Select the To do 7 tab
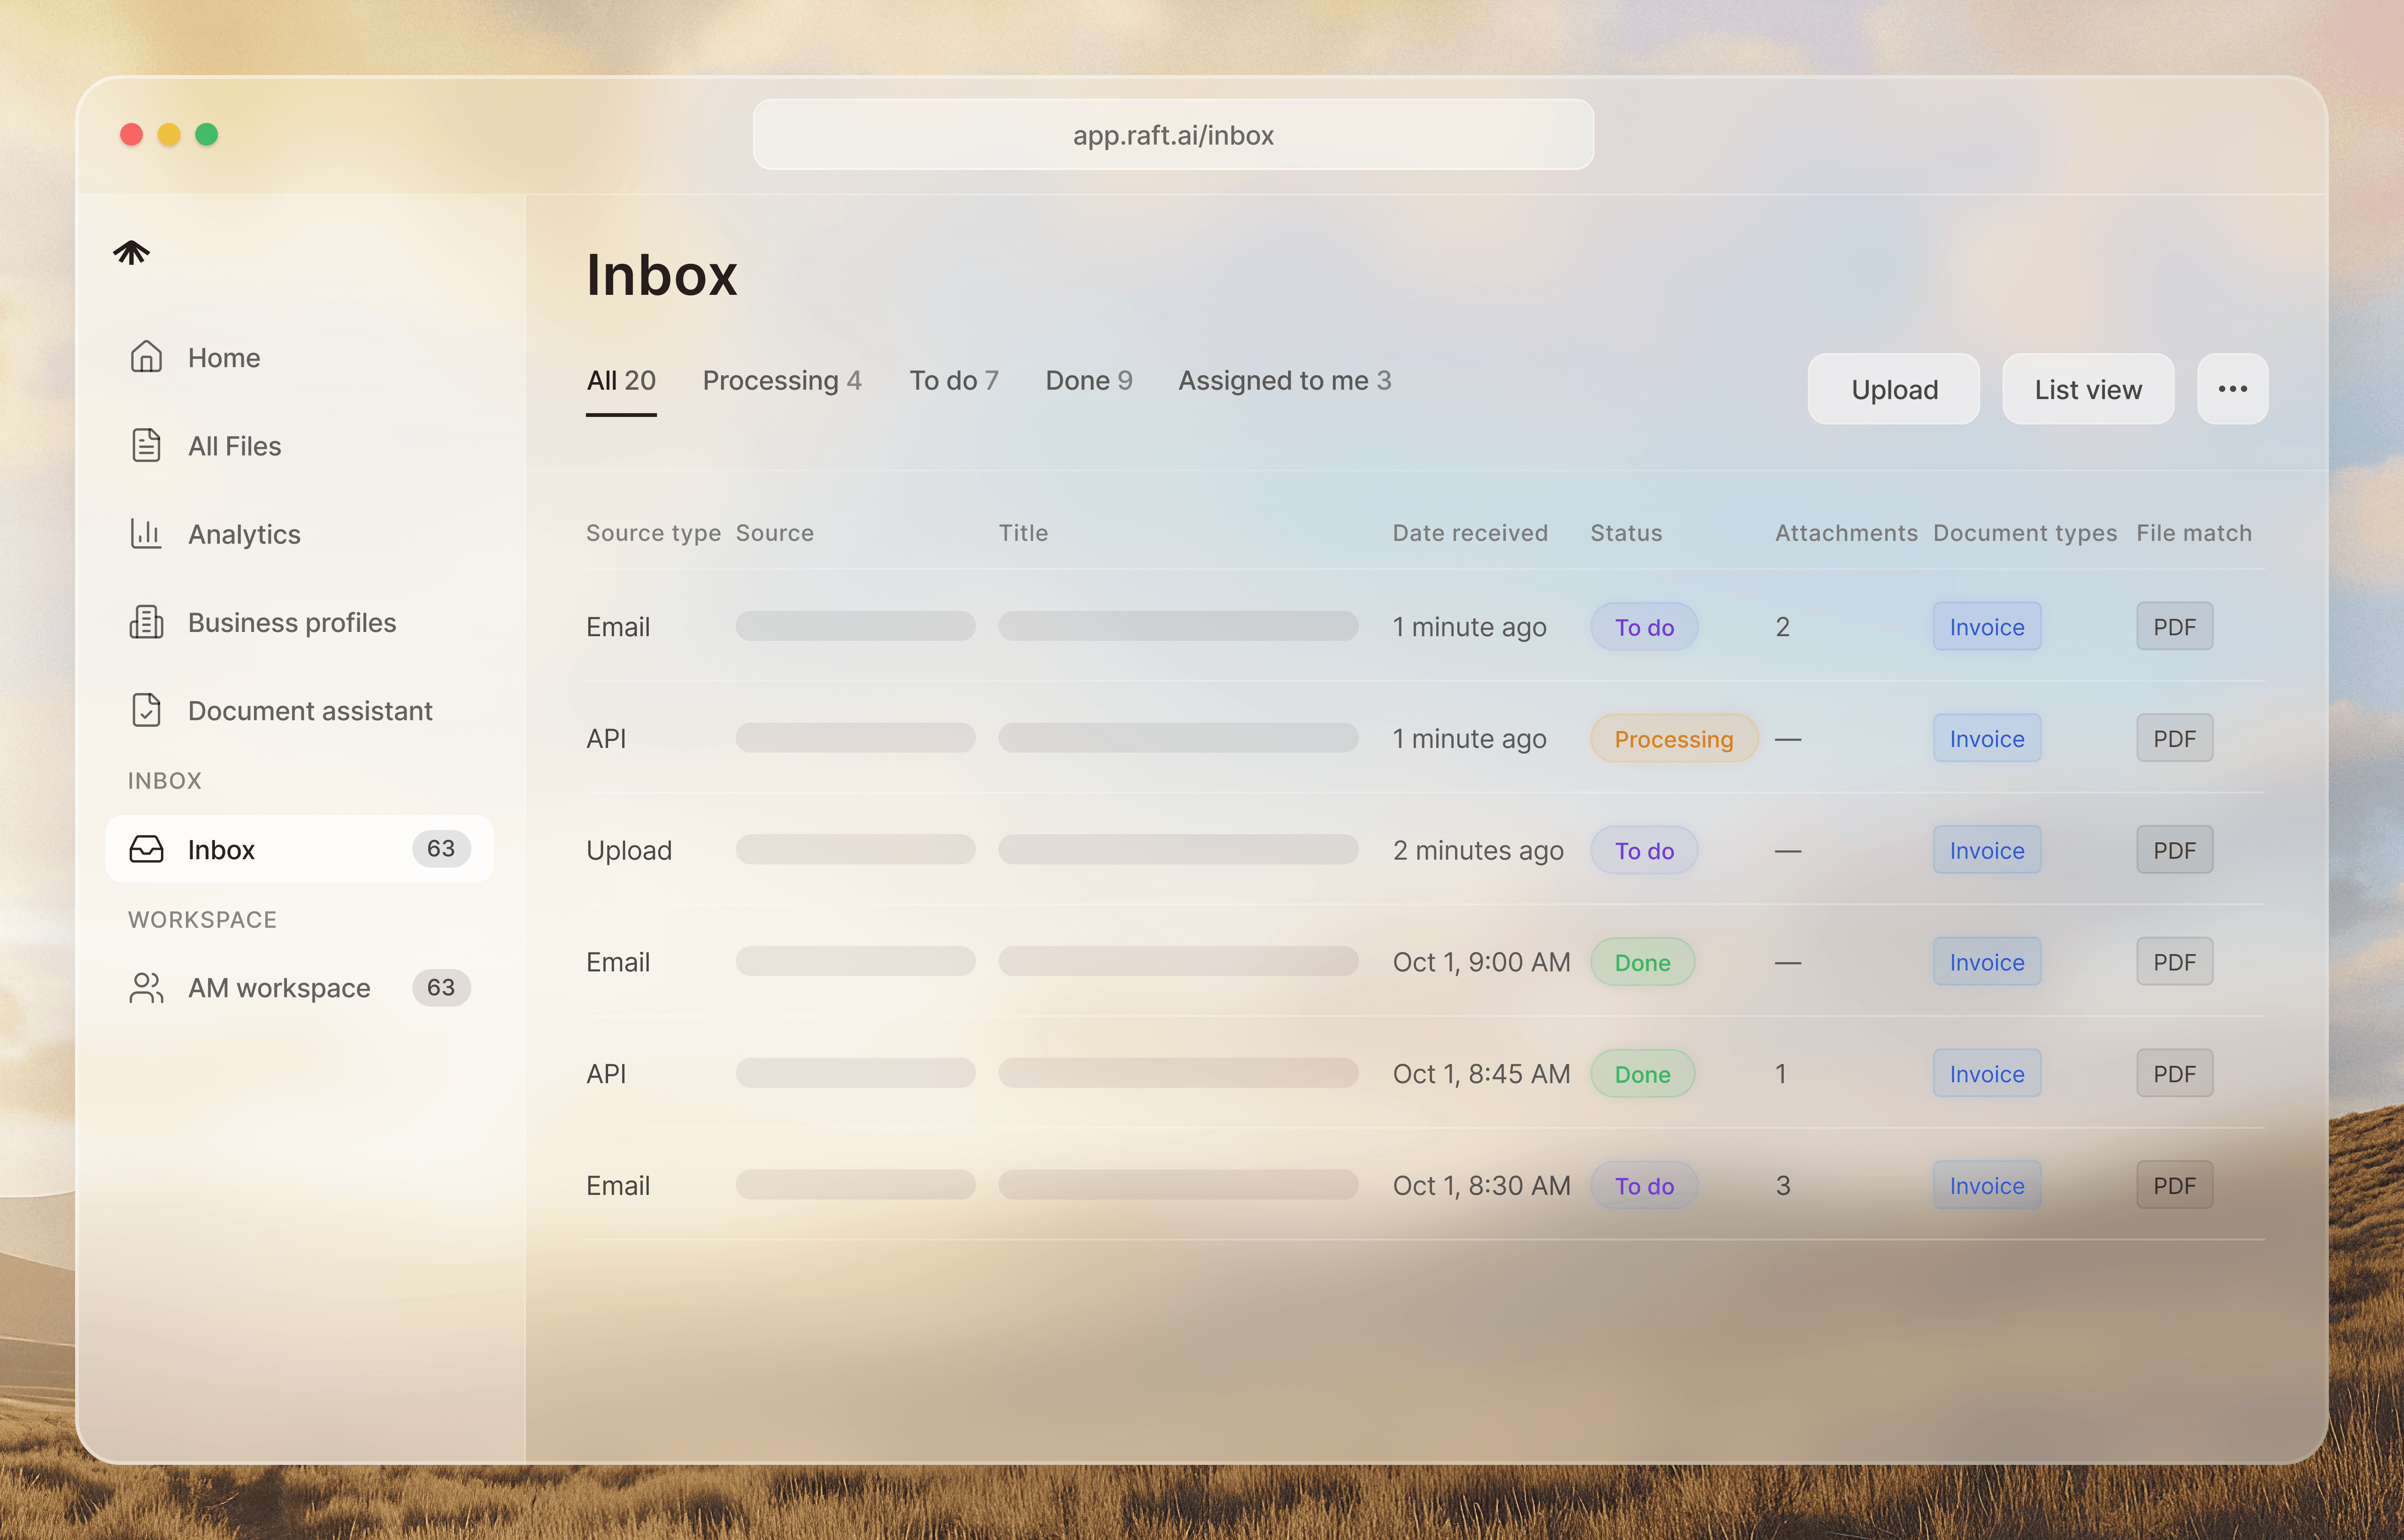 click(x=953, y=381)
